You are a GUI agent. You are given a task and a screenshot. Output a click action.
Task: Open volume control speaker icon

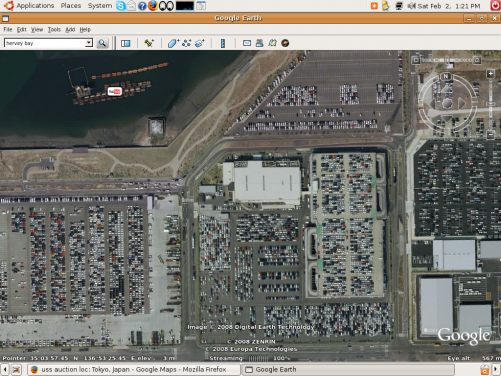point(412,6)
